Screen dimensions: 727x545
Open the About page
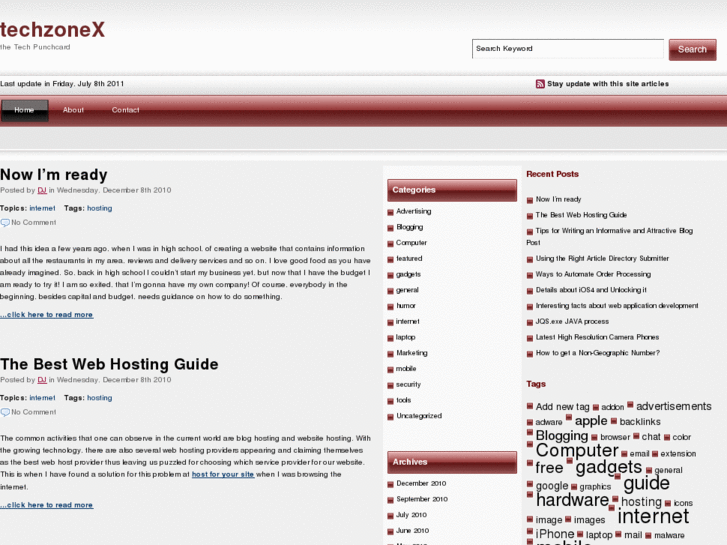tap(73, 110)
